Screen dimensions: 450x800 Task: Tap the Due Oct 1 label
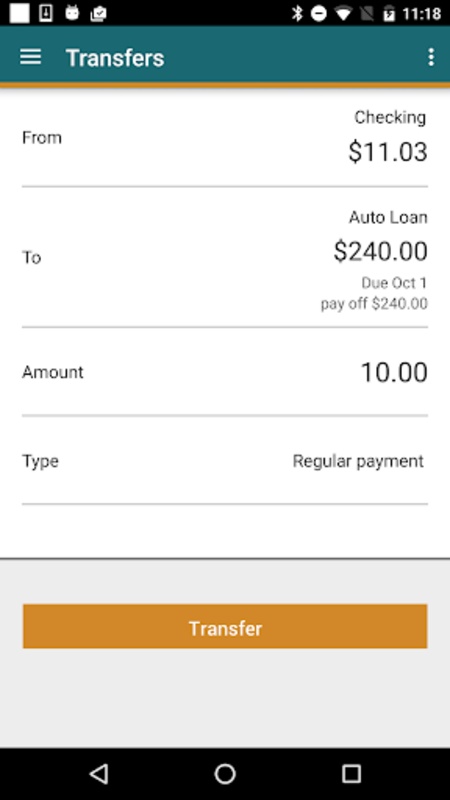[394, 283]
